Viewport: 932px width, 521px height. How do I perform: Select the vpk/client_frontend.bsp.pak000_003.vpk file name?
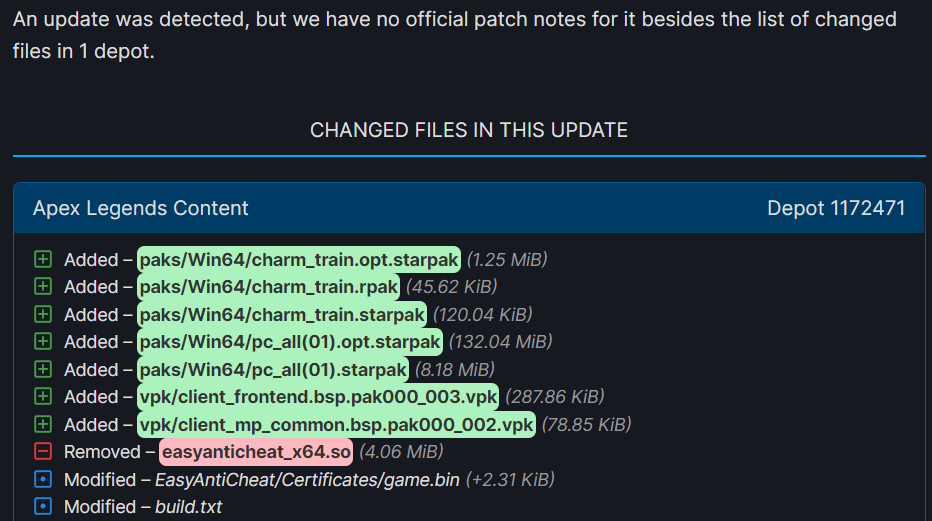tap(318, 397)
